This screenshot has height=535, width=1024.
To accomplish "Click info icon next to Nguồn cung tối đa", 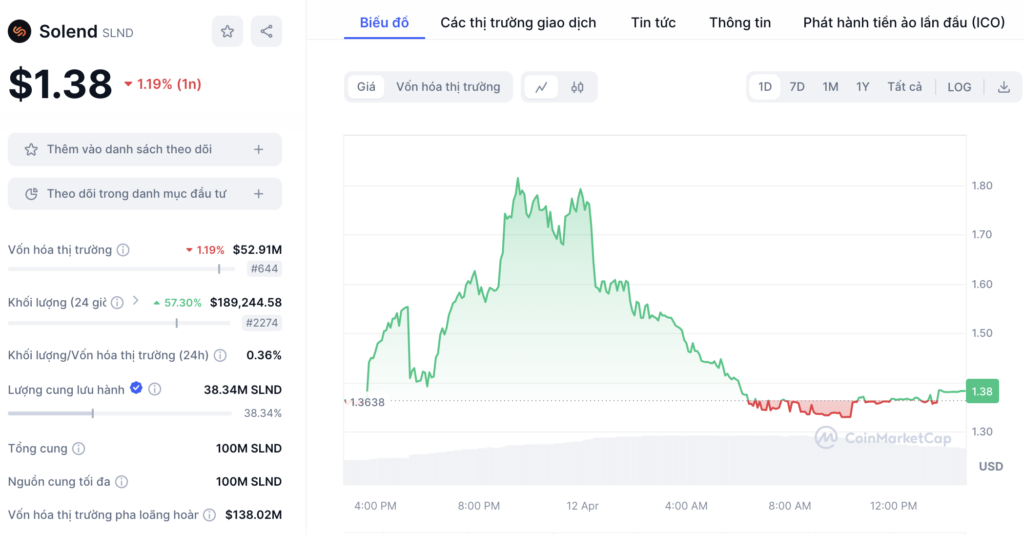I will click(121, 482).
